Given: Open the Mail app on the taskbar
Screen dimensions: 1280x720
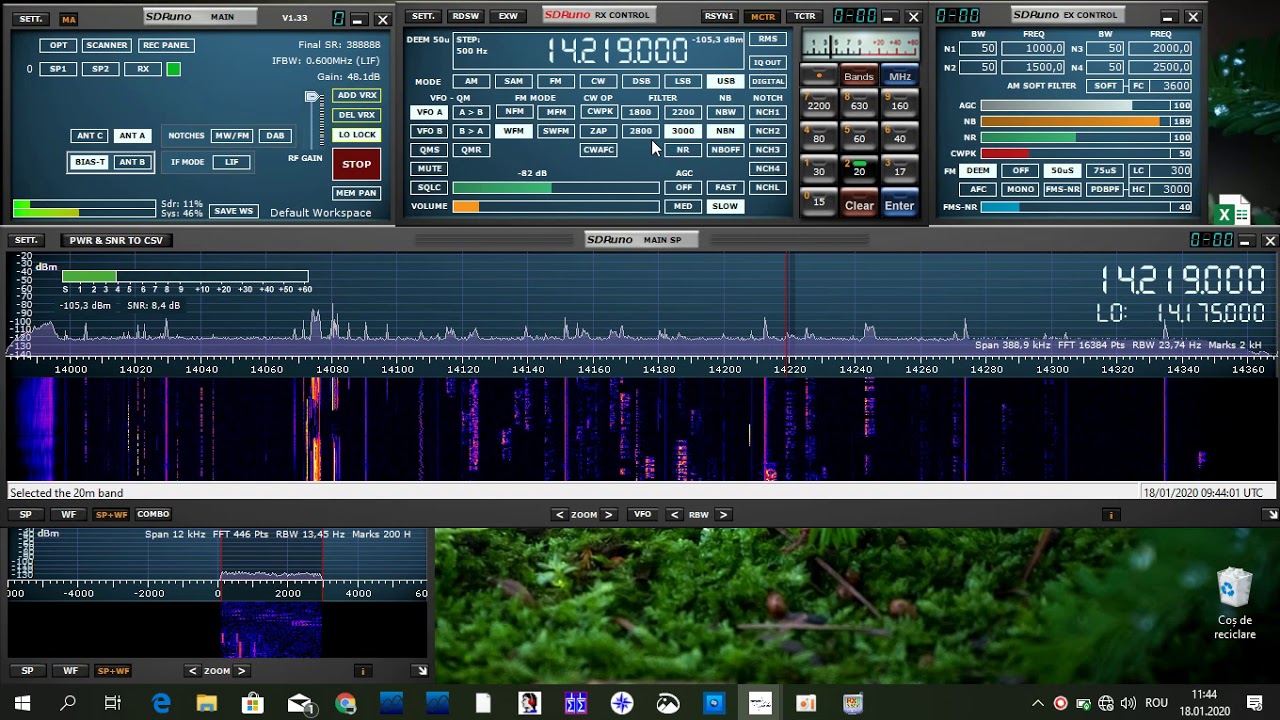Looking at the screenshot, I should 299,703.
